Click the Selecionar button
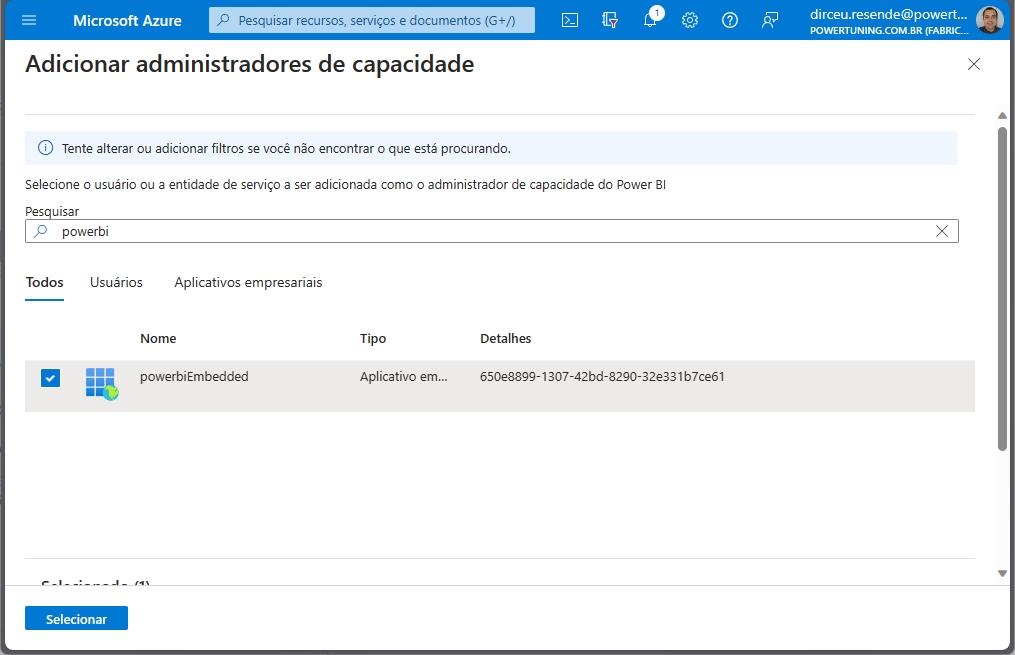 (76, 619)
